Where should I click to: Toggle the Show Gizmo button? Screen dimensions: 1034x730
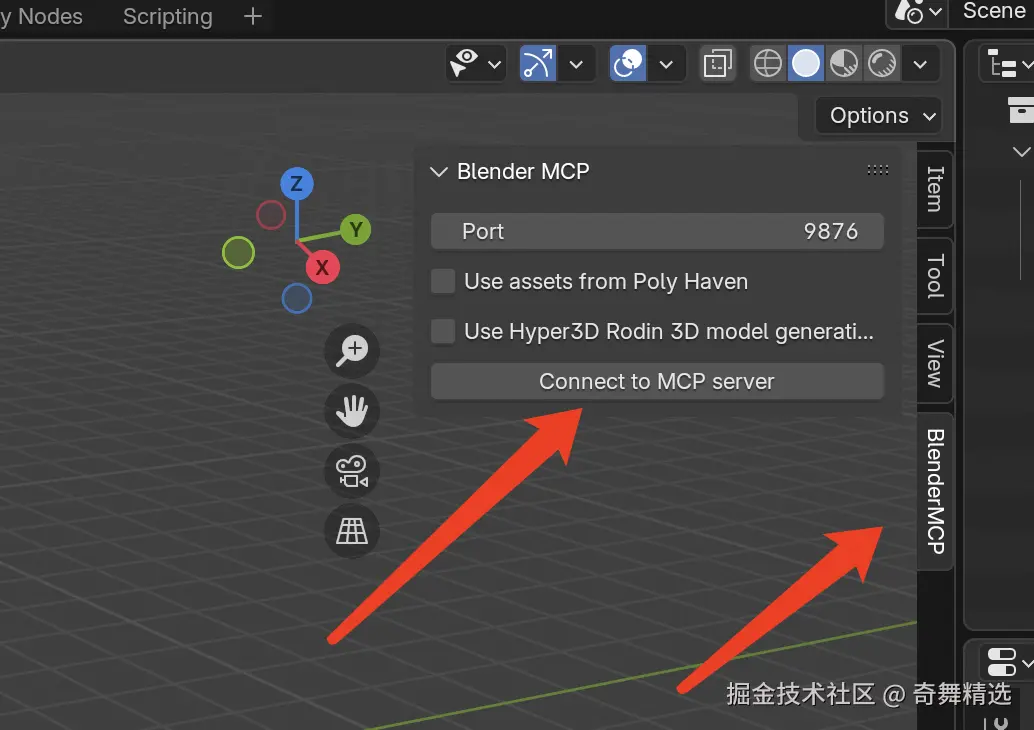537,63
